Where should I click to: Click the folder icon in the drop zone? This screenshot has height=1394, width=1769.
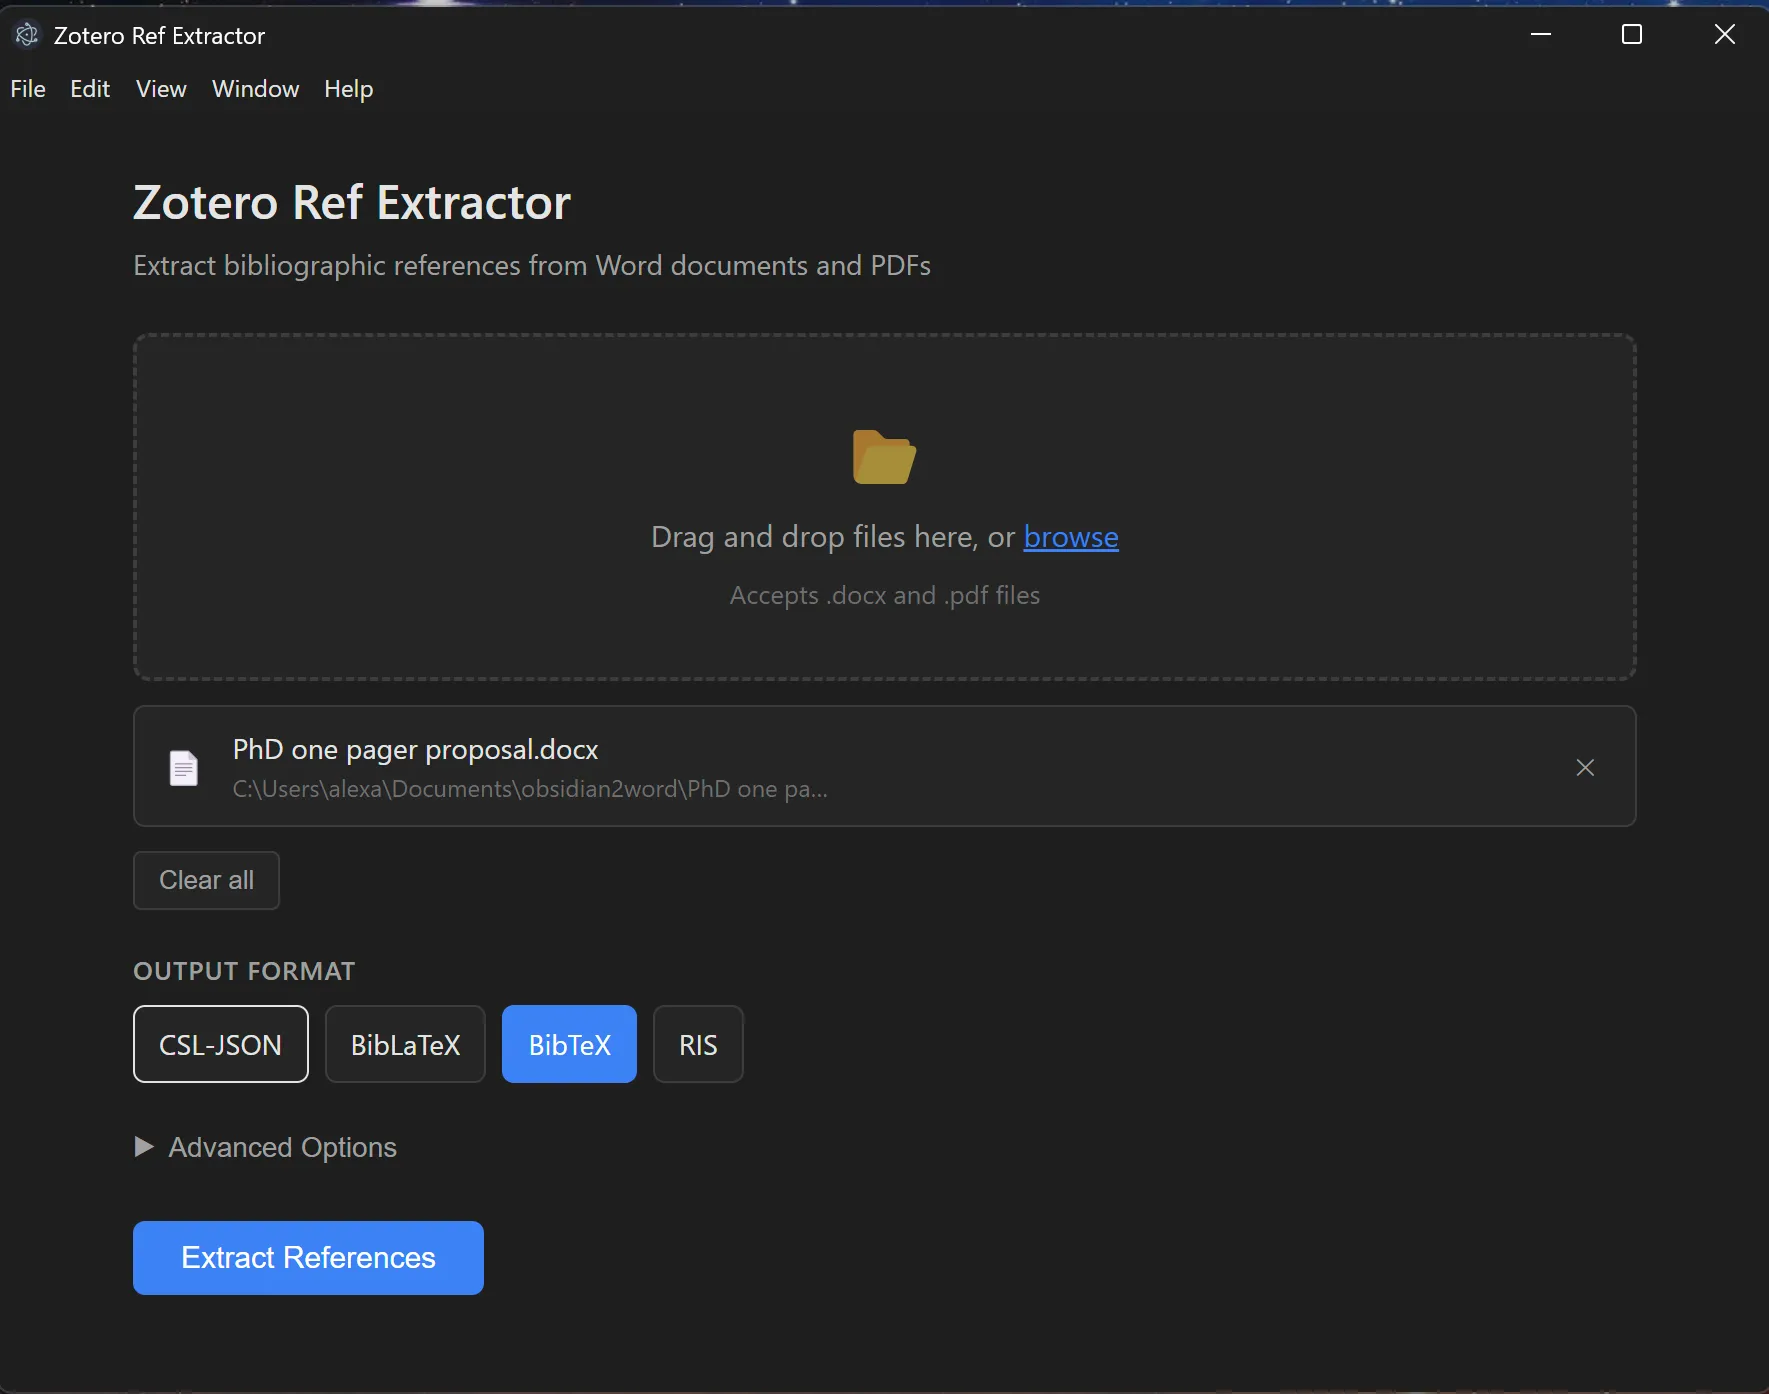tap(884, 458)
